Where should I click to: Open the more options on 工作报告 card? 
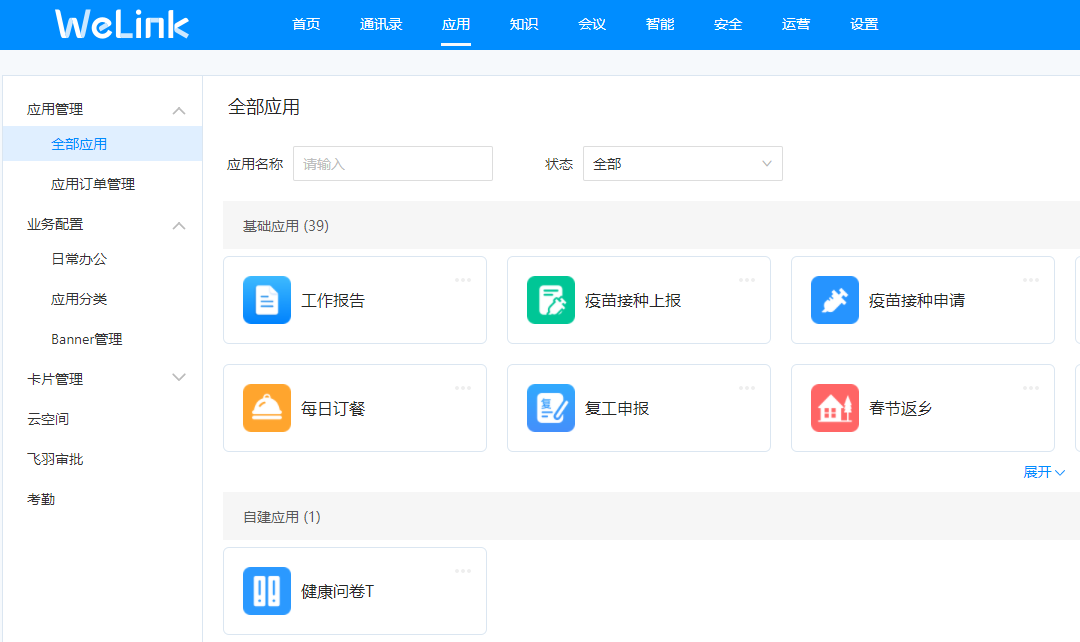462,280
